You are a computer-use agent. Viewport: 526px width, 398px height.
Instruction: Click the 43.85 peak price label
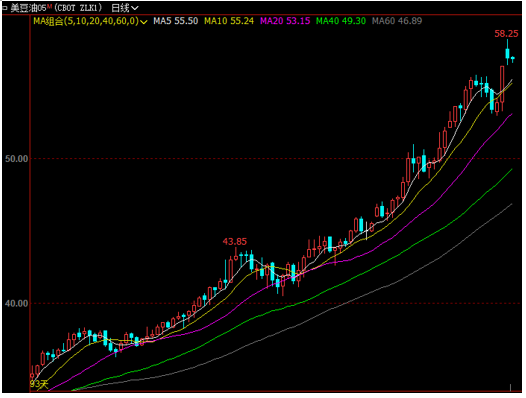[x=234, y=242]
